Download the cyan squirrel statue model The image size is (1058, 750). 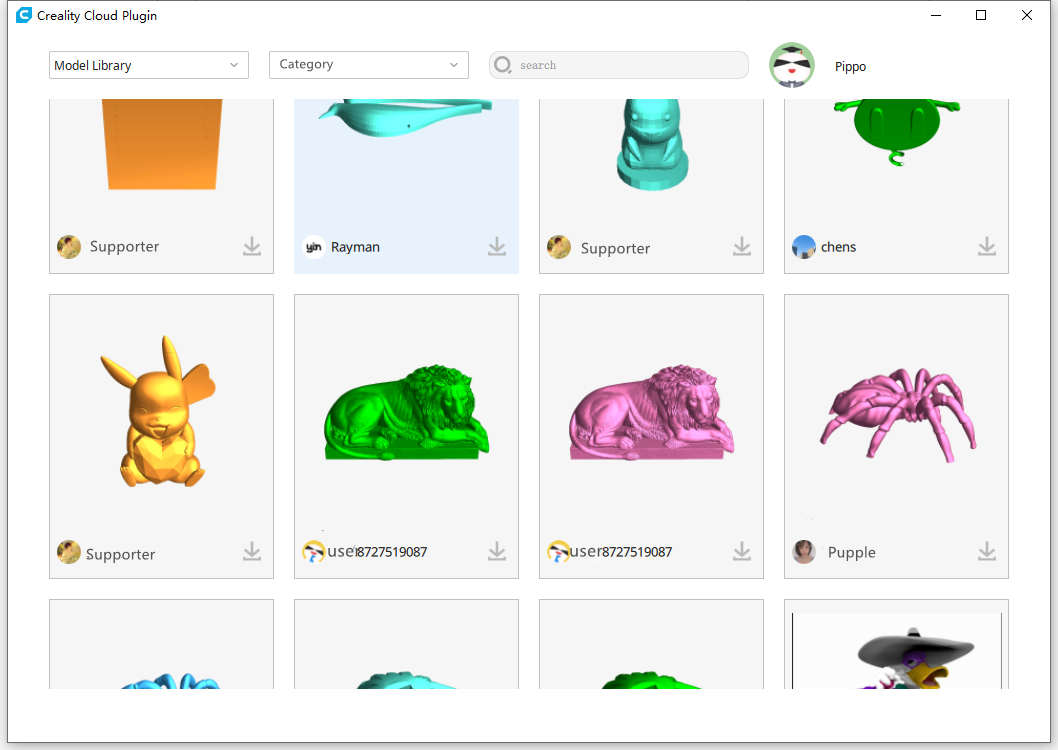coord(742,246)
